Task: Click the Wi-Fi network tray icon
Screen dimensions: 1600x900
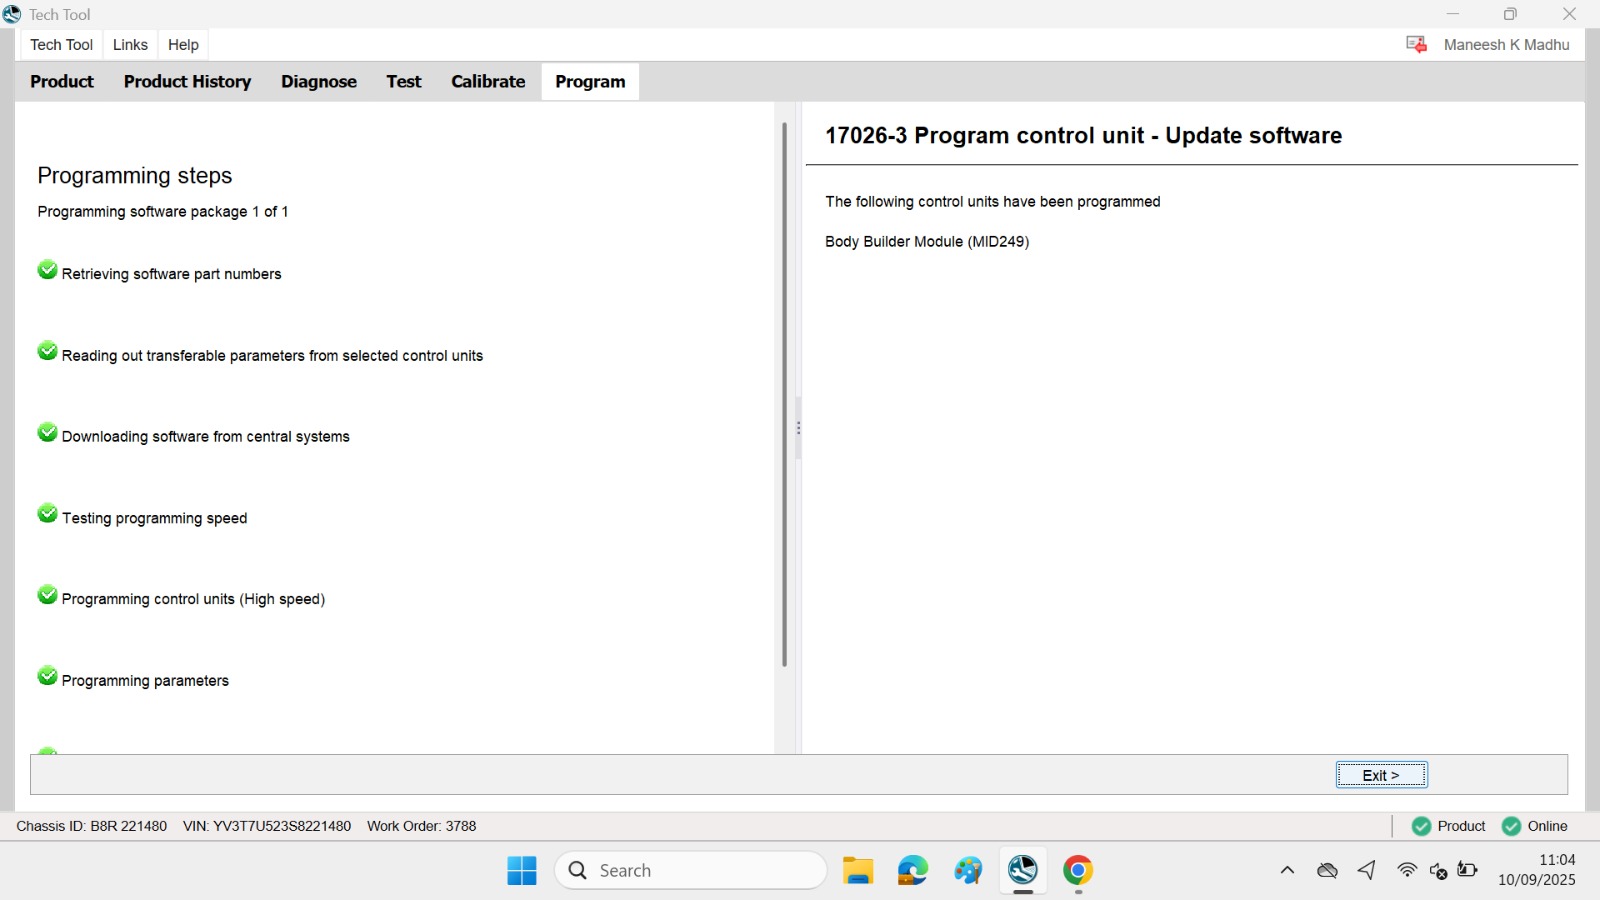Action: pos(1407,870)
